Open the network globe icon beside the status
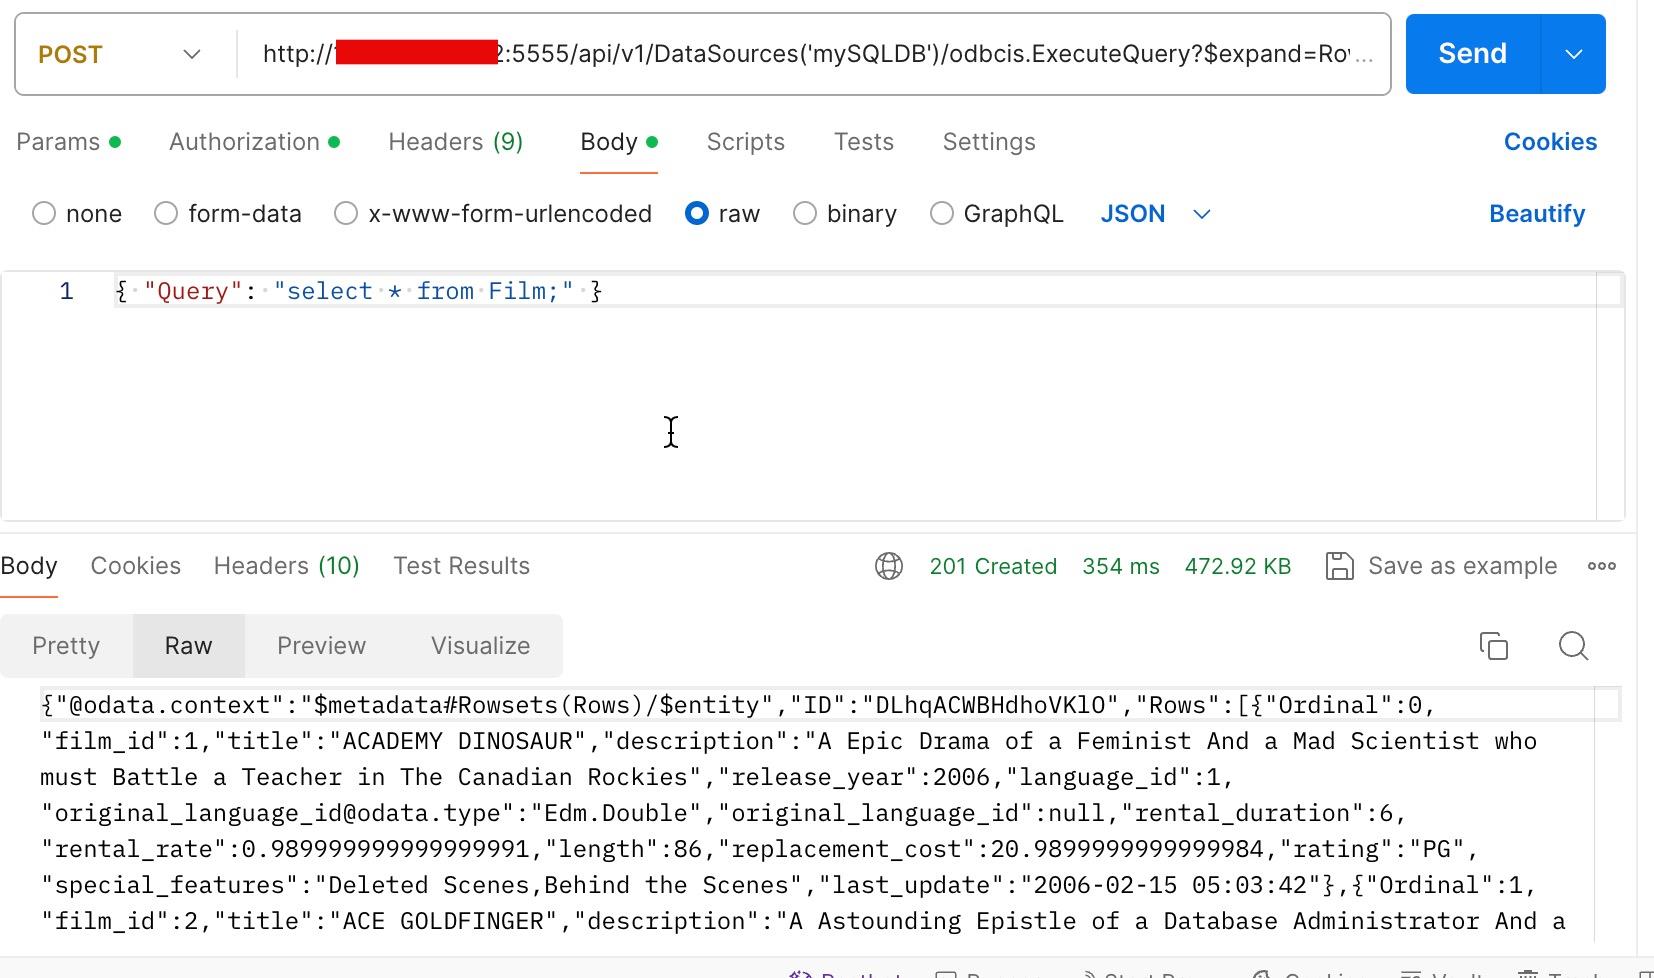This screenshot has width=1654, height=978. [x=889, y=566]
